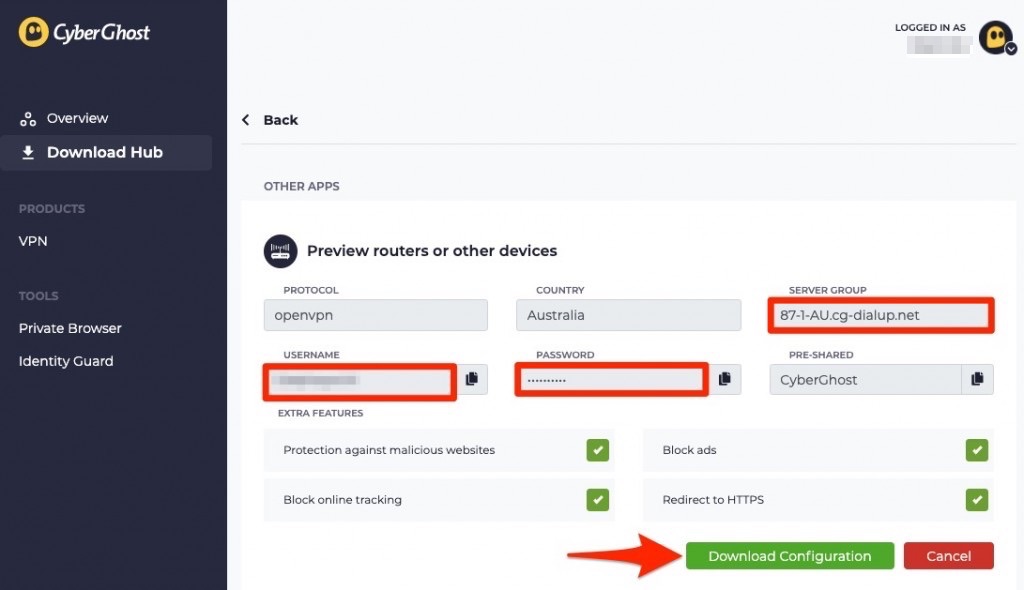1024x590 pixels.
Task: Click the Pre-shared CyberGhost field
Action: tap(865, 380)
